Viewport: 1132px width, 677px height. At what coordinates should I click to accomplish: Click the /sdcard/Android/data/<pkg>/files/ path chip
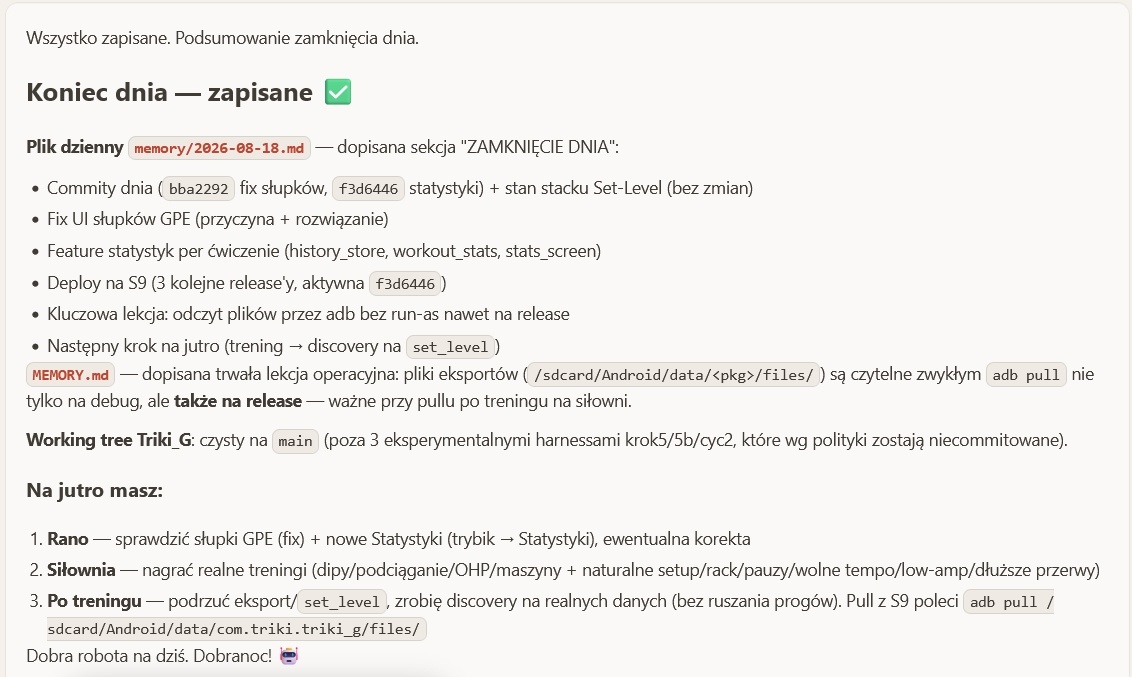674,375
